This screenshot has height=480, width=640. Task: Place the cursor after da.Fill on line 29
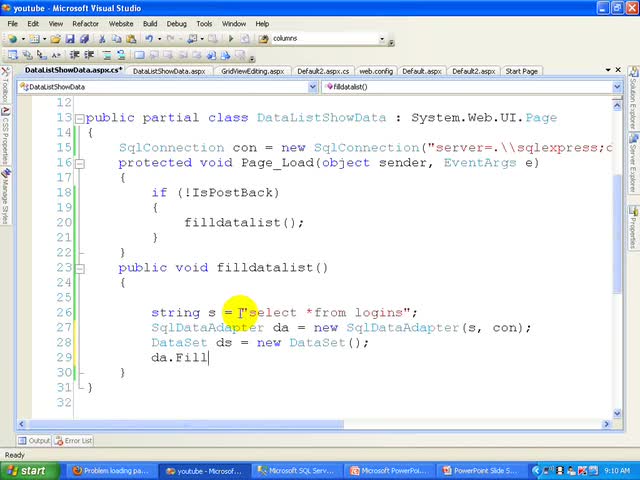pyautogui.click(x=209, y=358)
